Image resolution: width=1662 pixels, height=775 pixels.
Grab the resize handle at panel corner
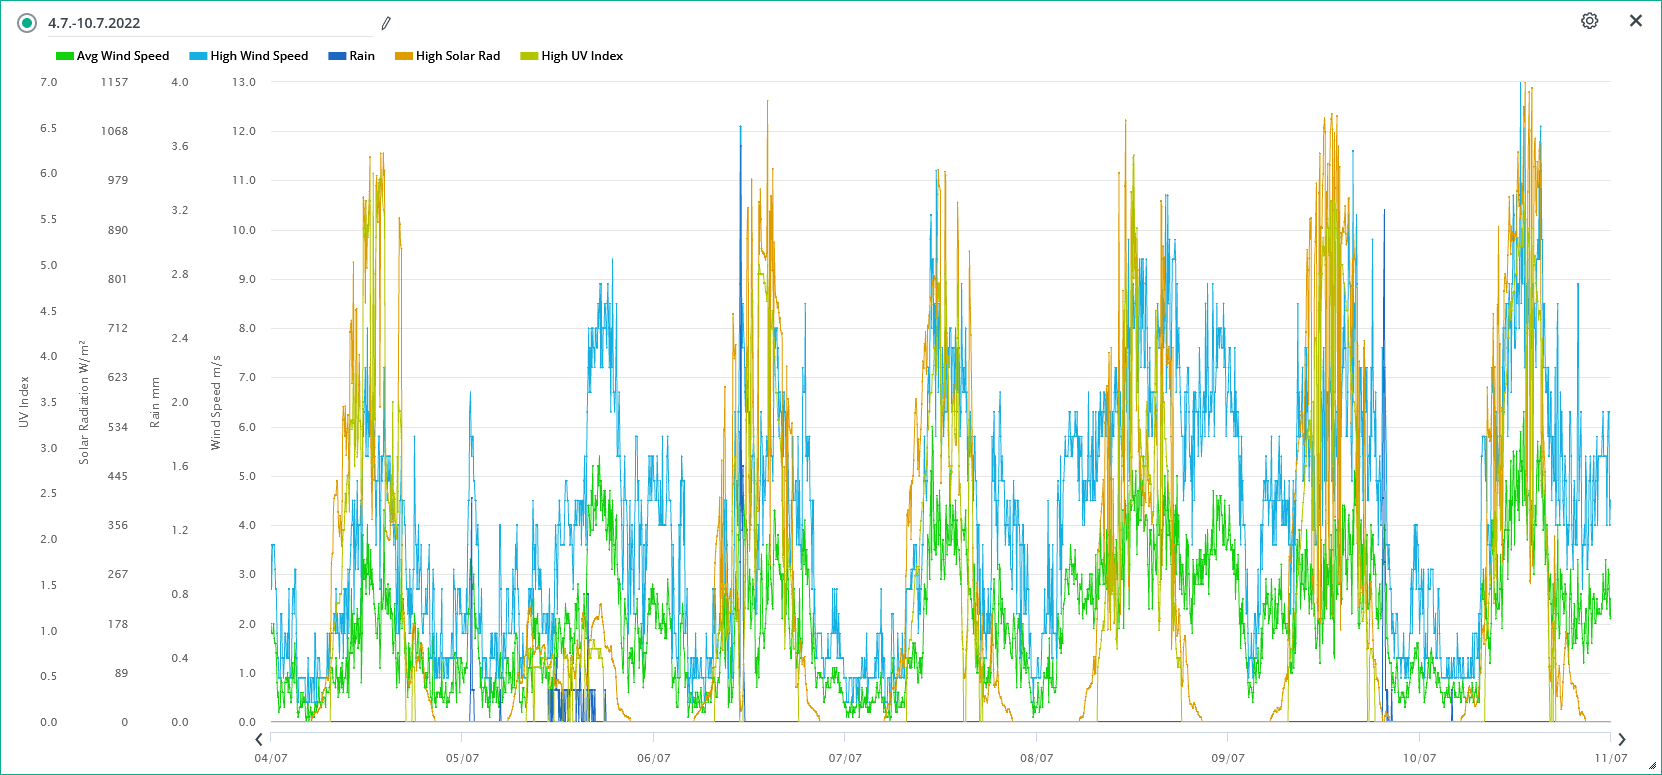coord(1652,766)
